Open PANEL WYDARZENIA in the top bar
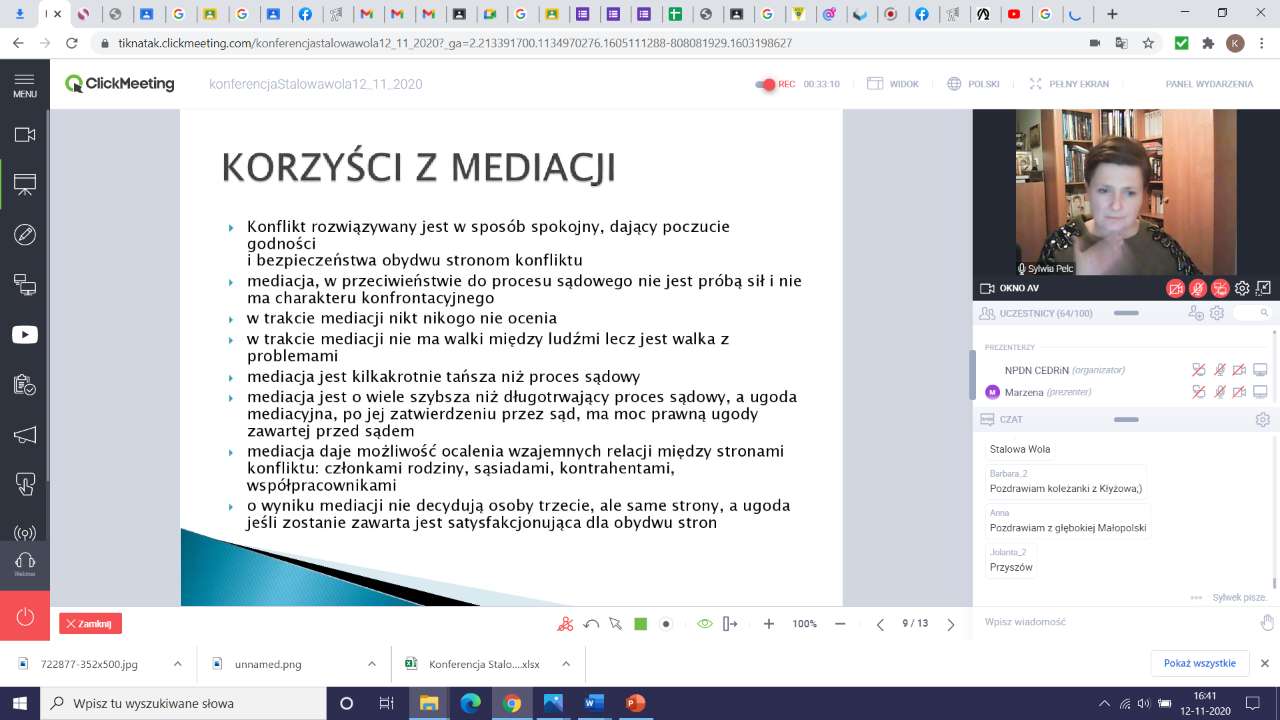The width and height of the screenshot is (1280, 720). (x=1208, y=84)
